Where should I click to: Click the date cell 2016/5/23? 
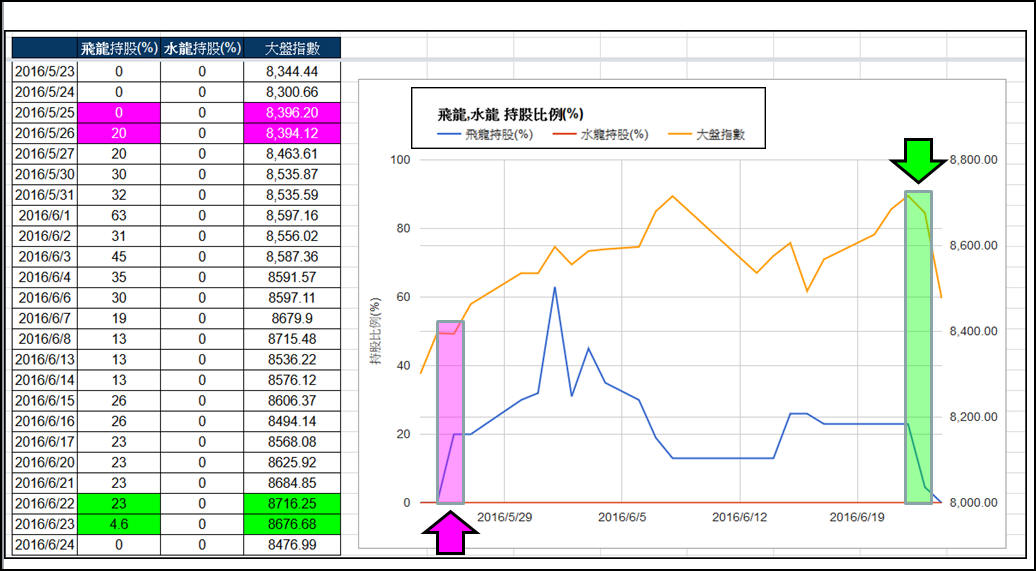point(45,71)
